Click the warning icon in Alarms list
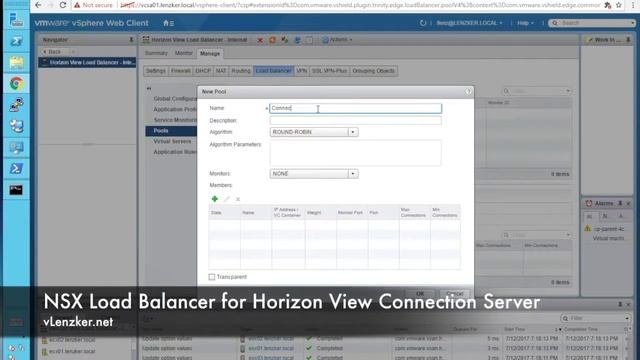 588,229
